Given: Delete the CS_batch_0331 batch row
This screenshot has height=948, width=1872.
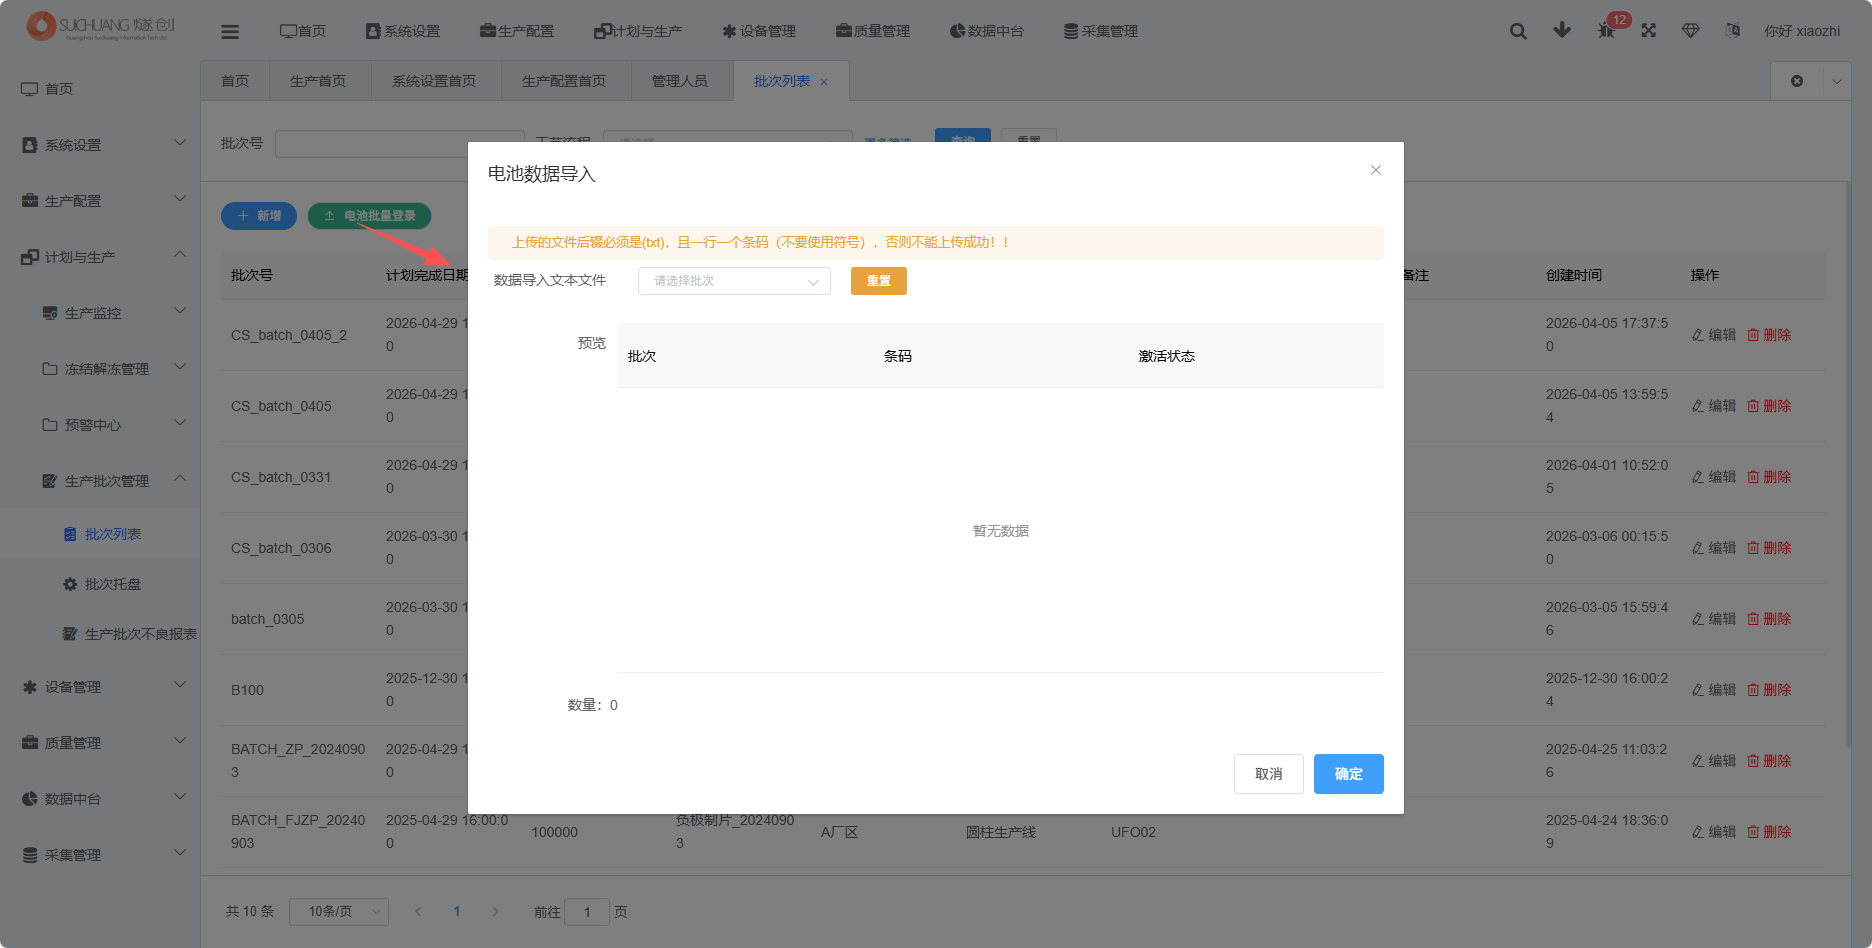Looking at the screenshot, I should pos(1769,477).
